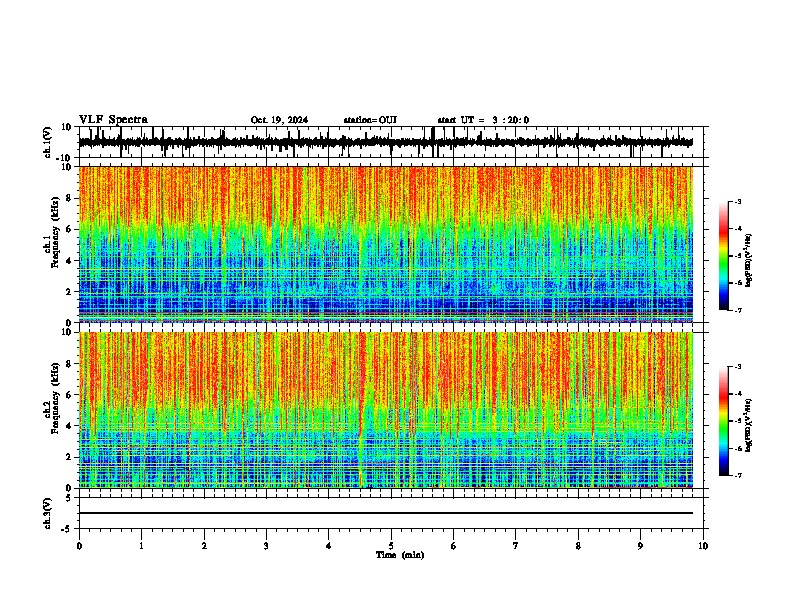Click the ch.2 color bar log(PSD) label
This screenshot has width=792, height=612.
click(x=748, y=425)
